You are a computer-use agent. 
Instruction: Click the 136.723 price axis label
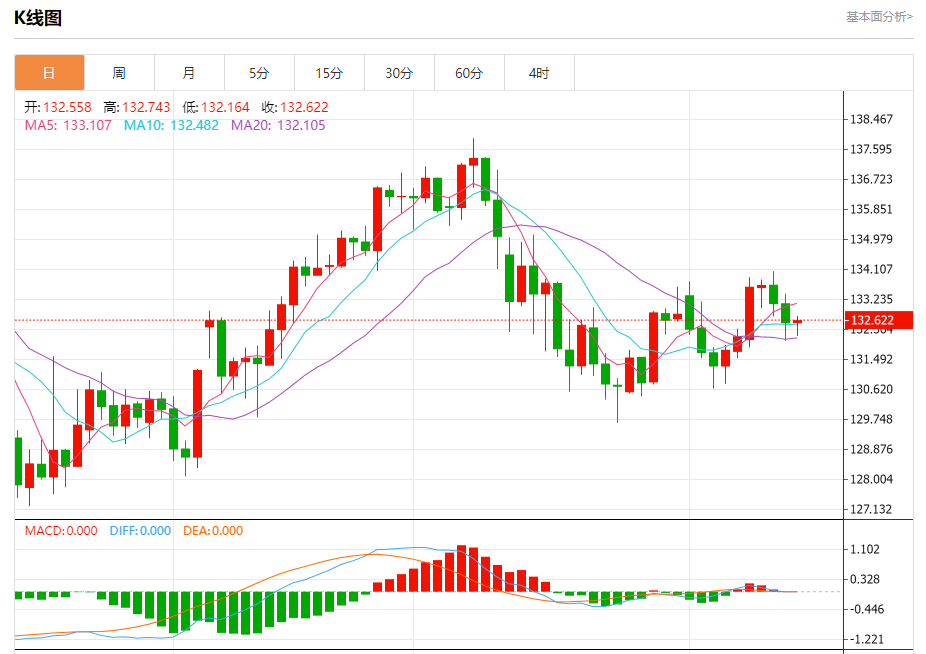coord(871,179)
